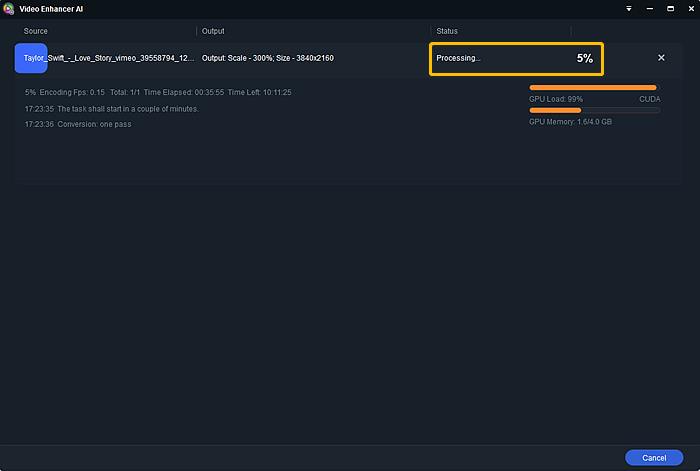
Task: Minimize the Video Enhancer AI window
Action: tap(650, 8)
